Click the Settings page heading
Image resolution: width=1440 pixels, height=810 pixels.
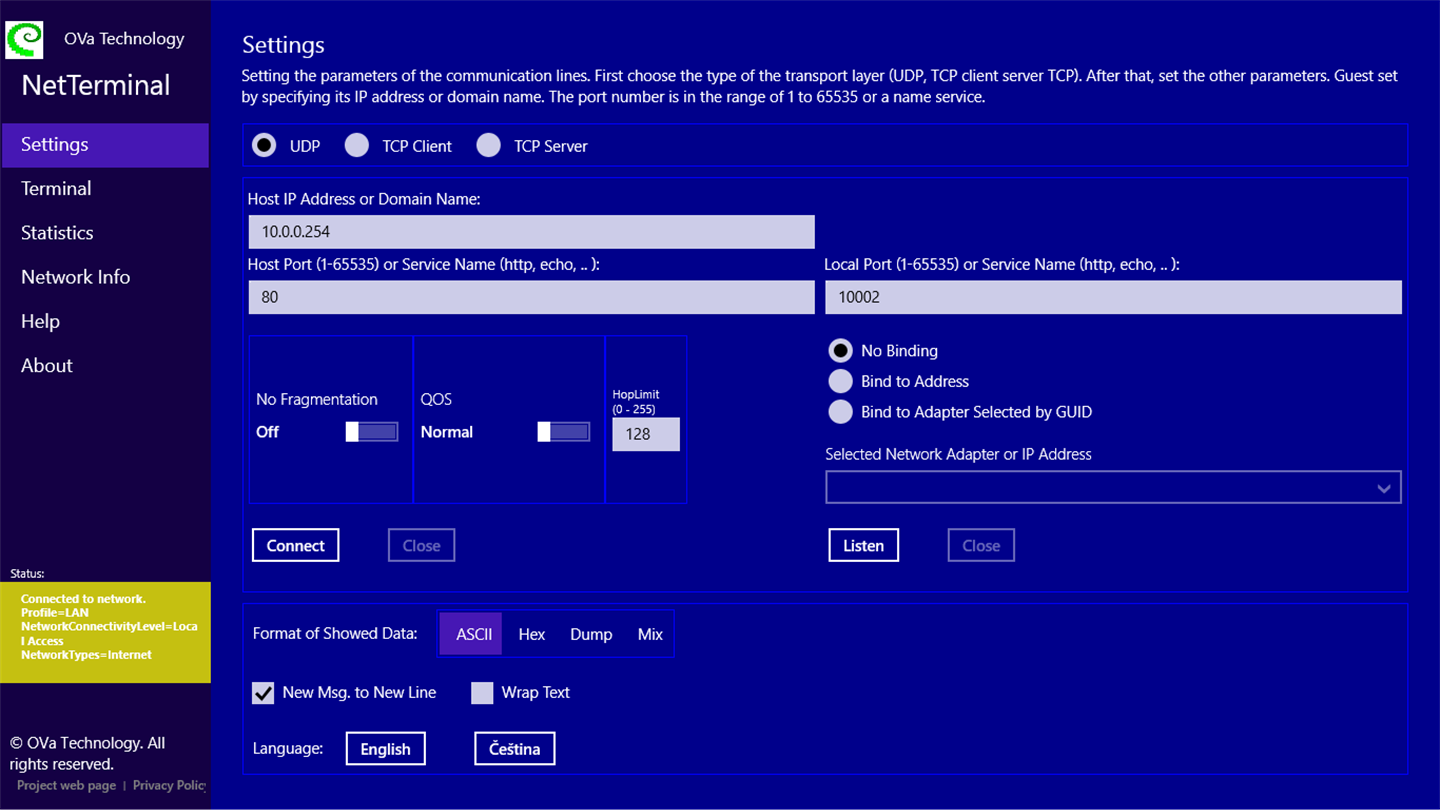[x=283, y=46]
